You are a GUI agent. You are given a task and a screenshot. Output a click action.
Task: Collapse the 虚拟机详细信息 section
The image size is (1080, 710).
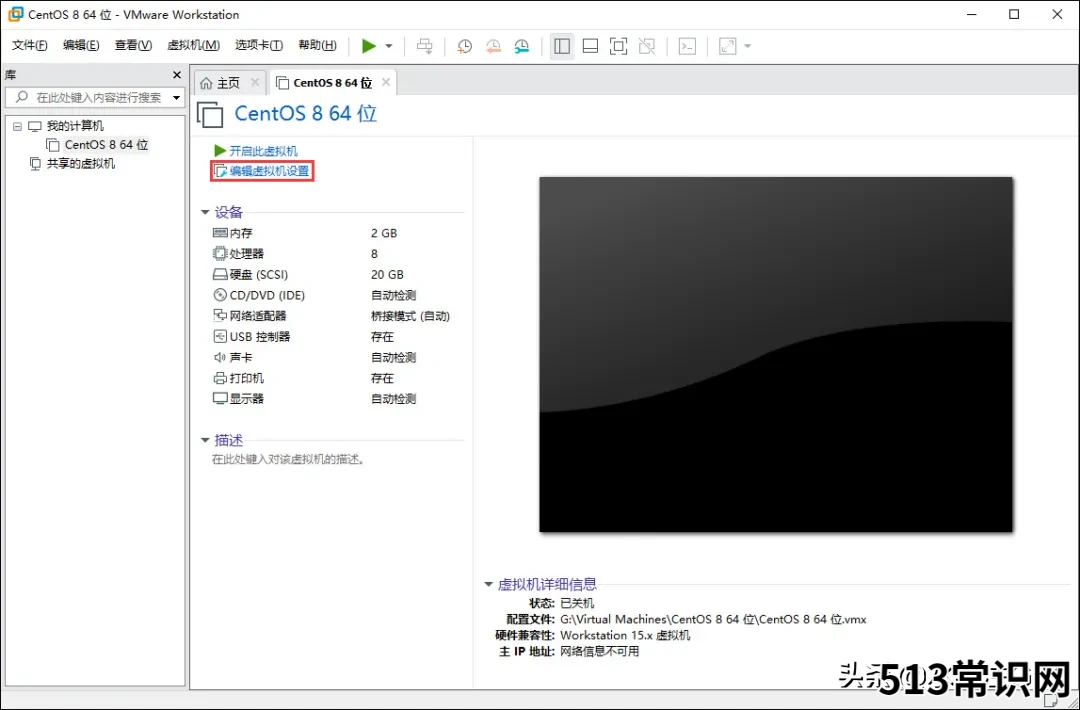pyautogui.click(x=488, y=585)
